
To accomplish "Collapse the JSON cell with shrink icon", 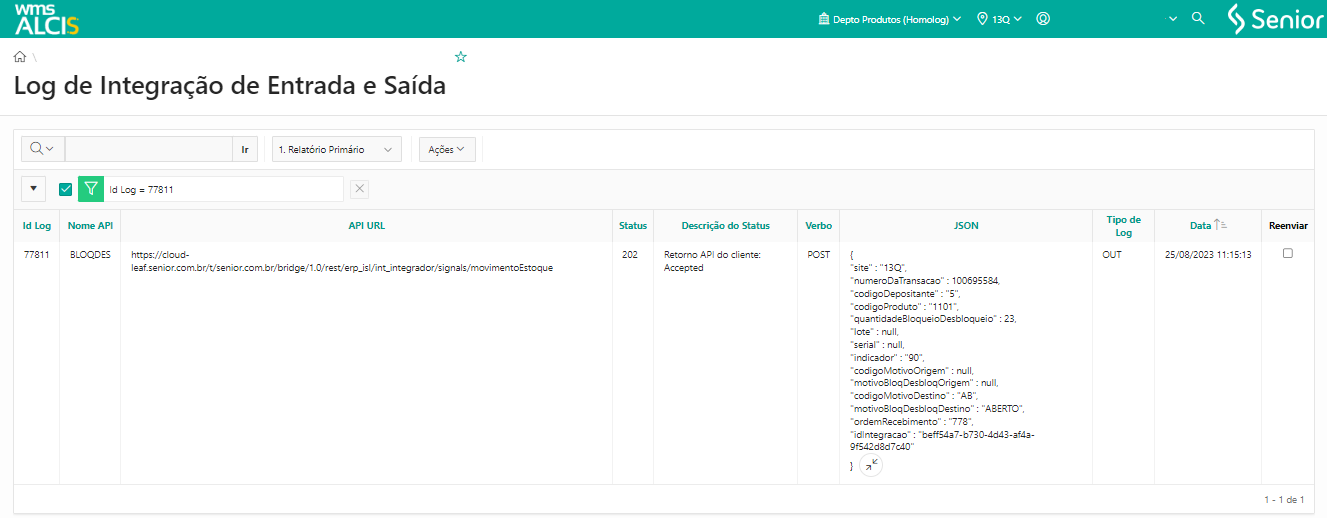I will 871,465.
